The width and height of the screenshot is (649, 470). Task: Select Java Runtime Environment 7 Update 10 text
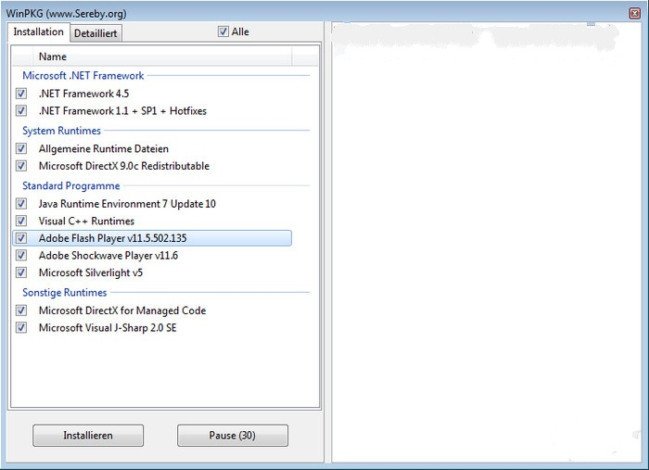click(127, 204)
